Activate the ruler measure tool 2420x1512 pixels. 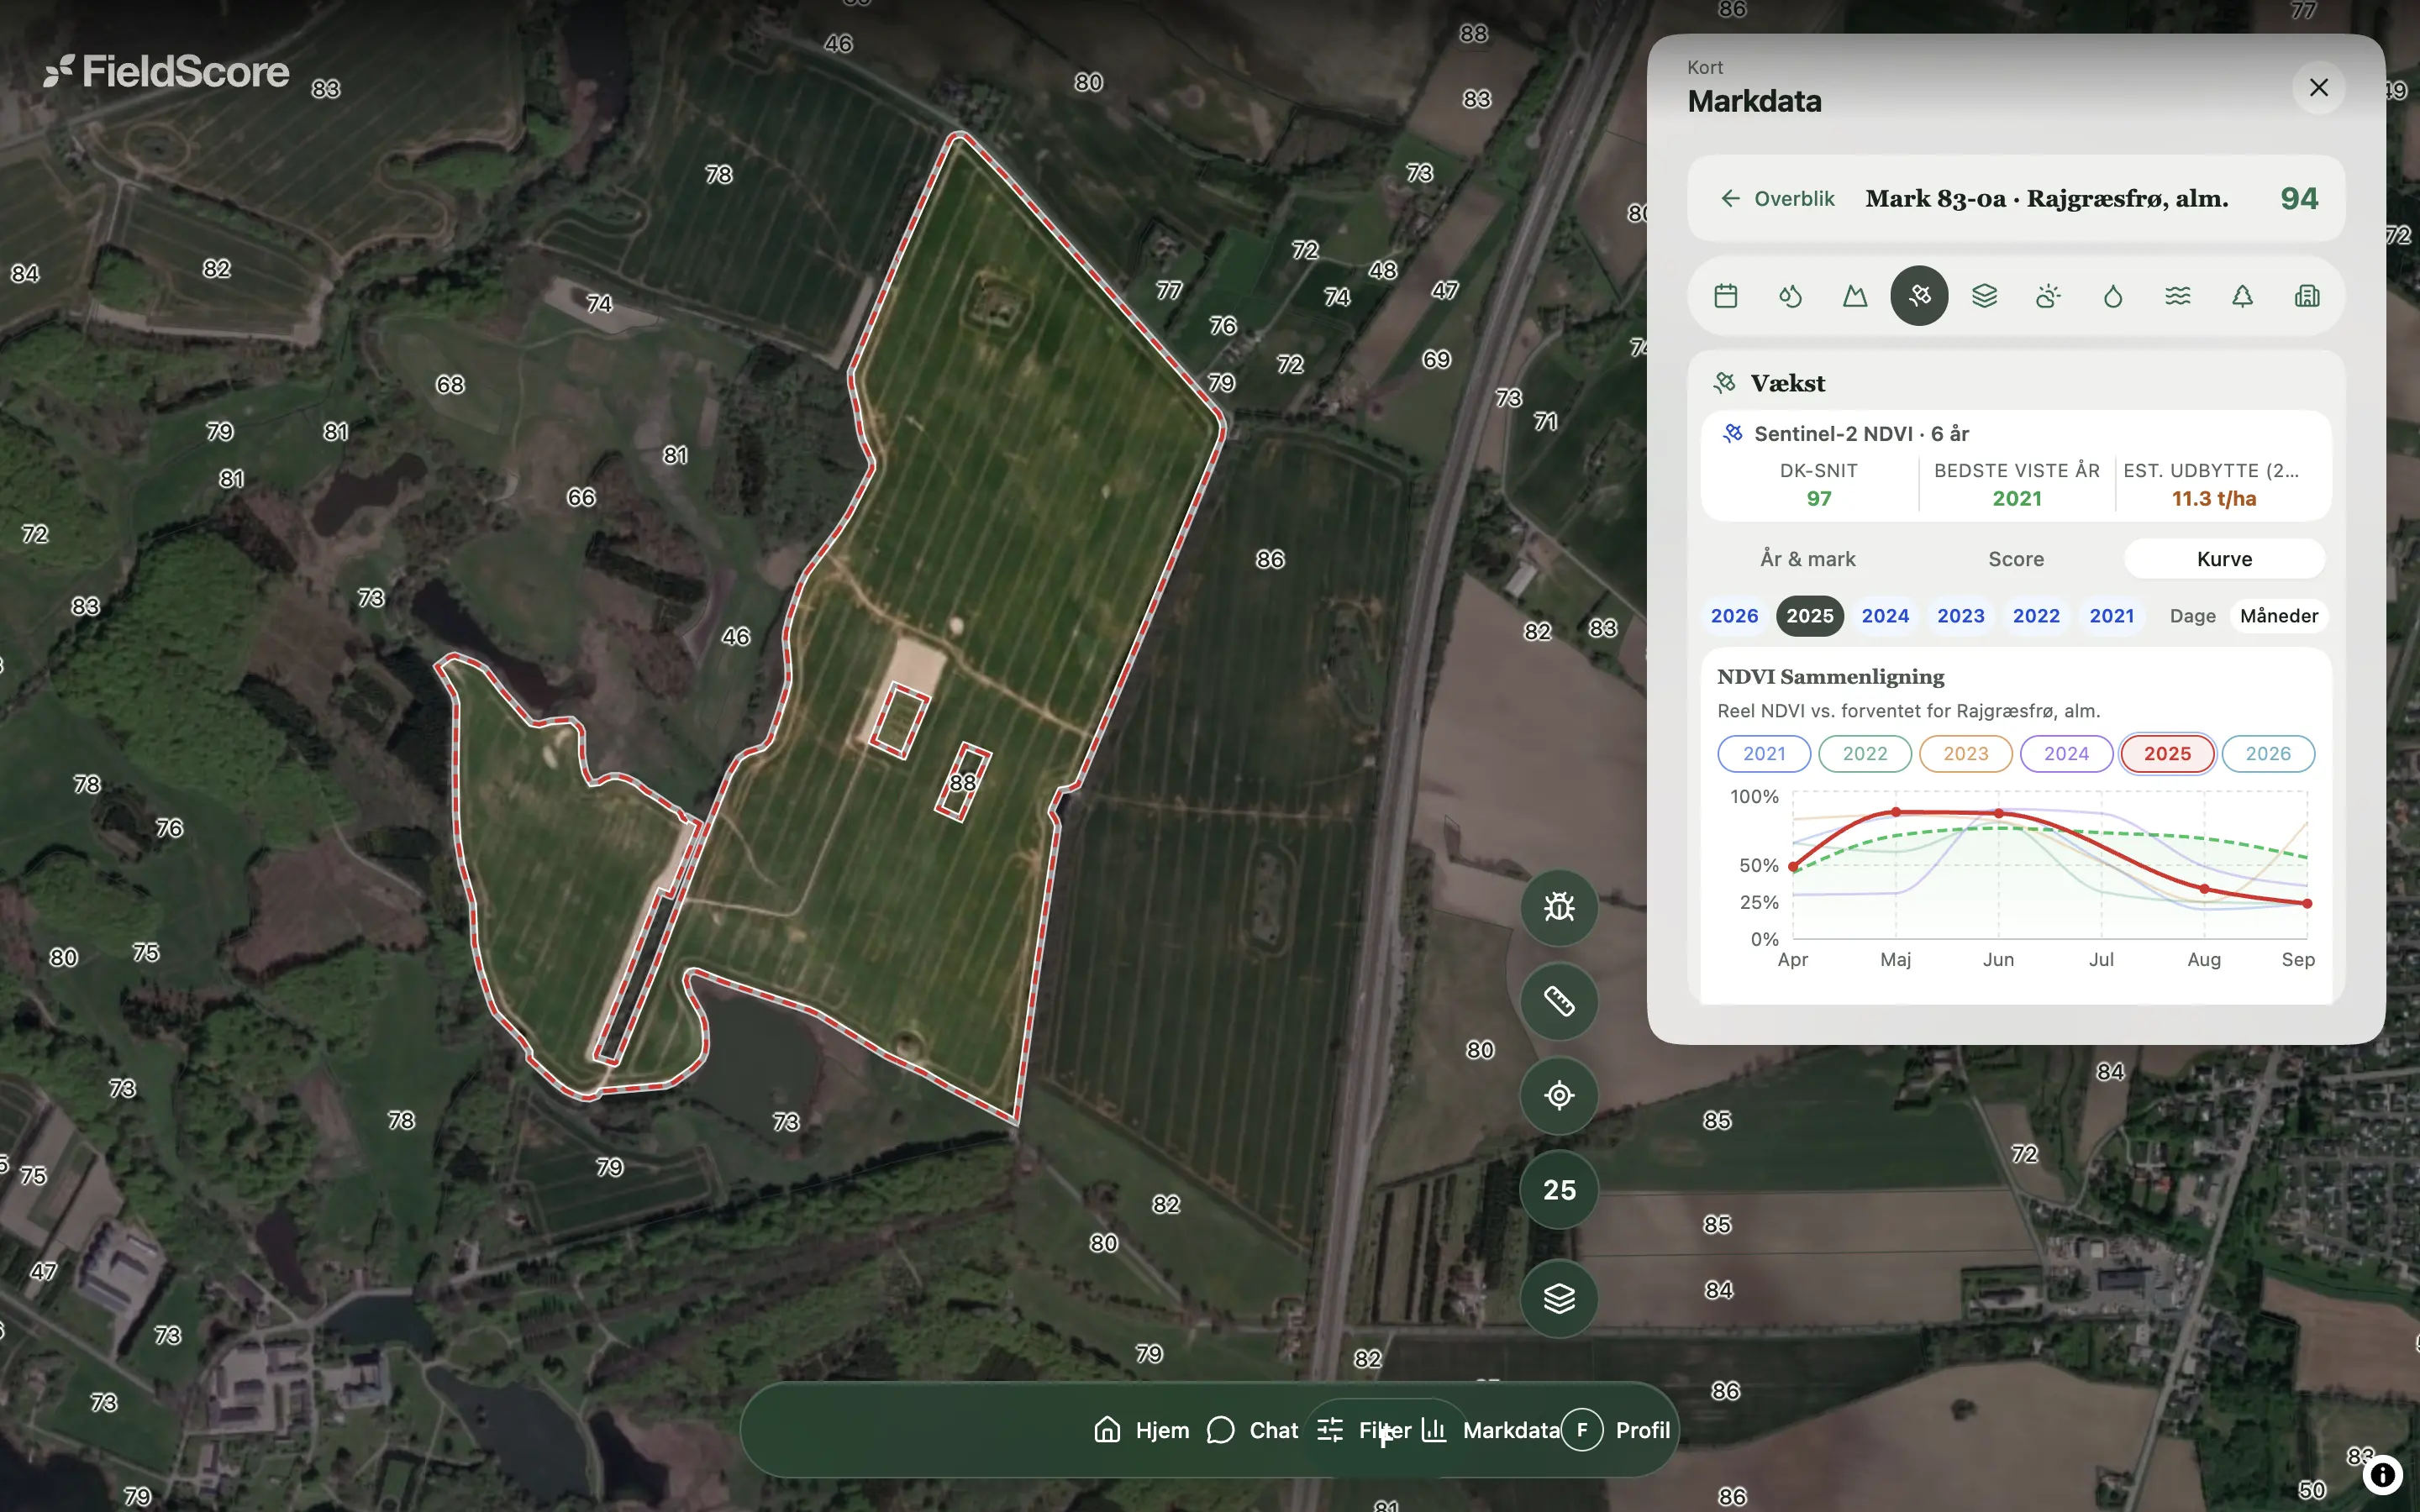(1559, 1001)
